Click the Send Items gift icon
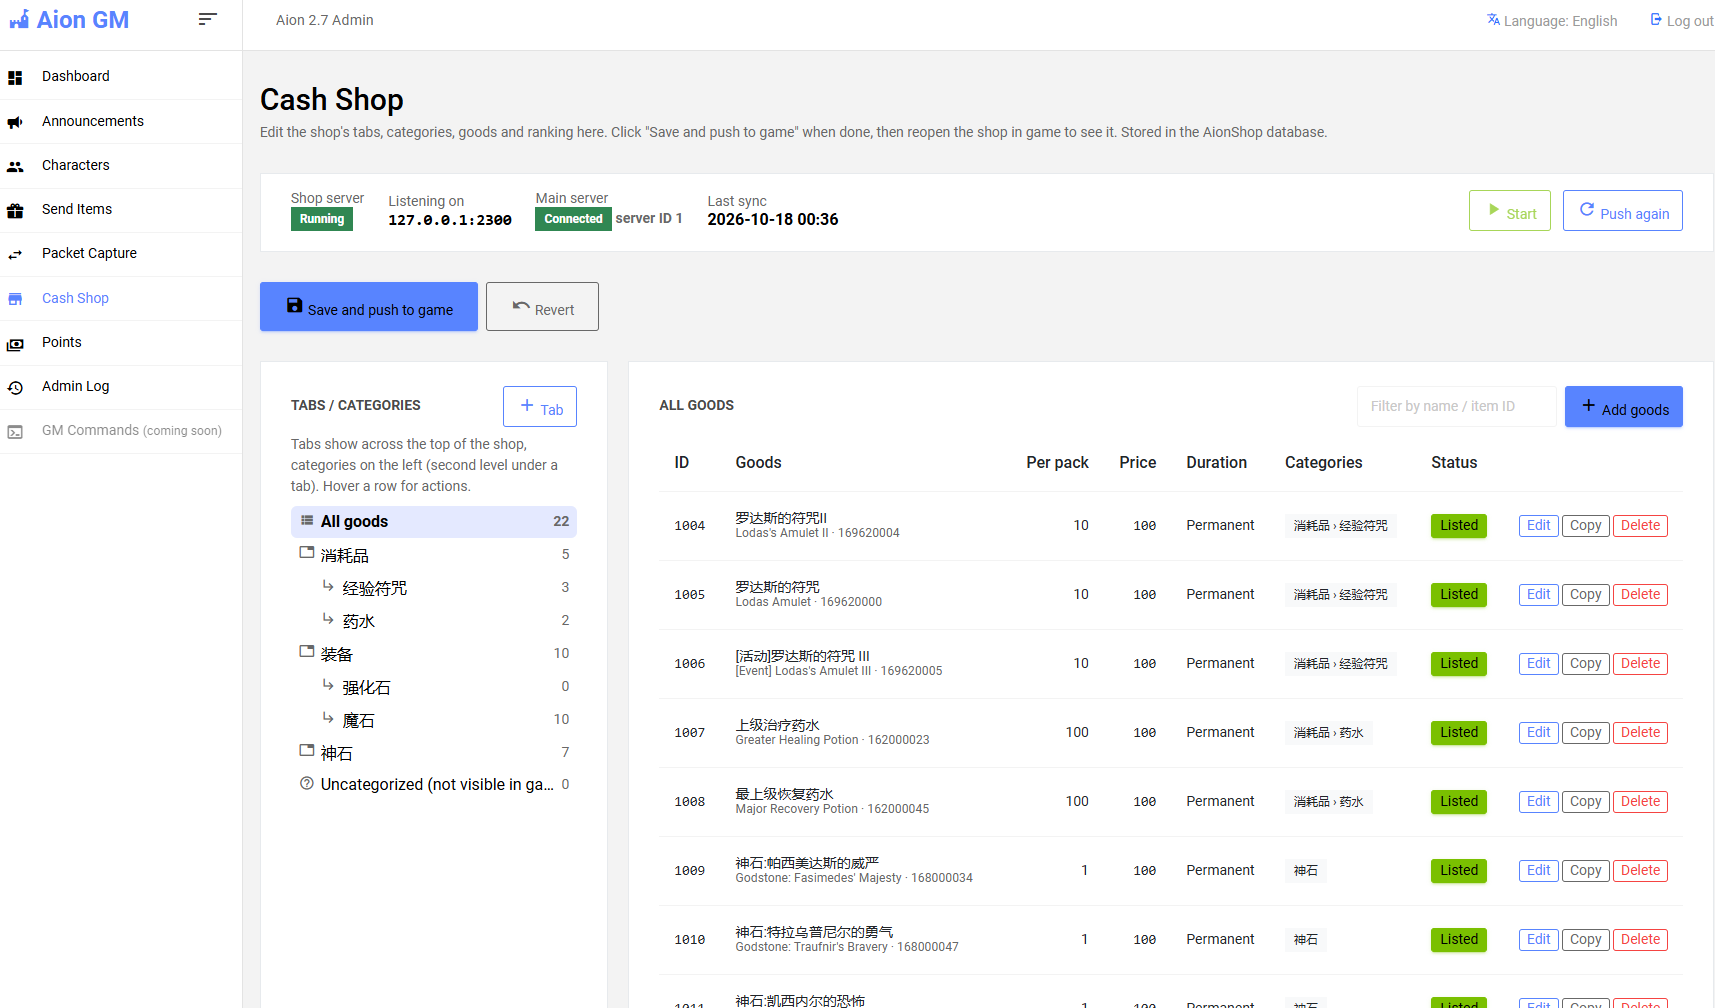The width and height of the screenshot is (1715, 1008). pos(15,210)
